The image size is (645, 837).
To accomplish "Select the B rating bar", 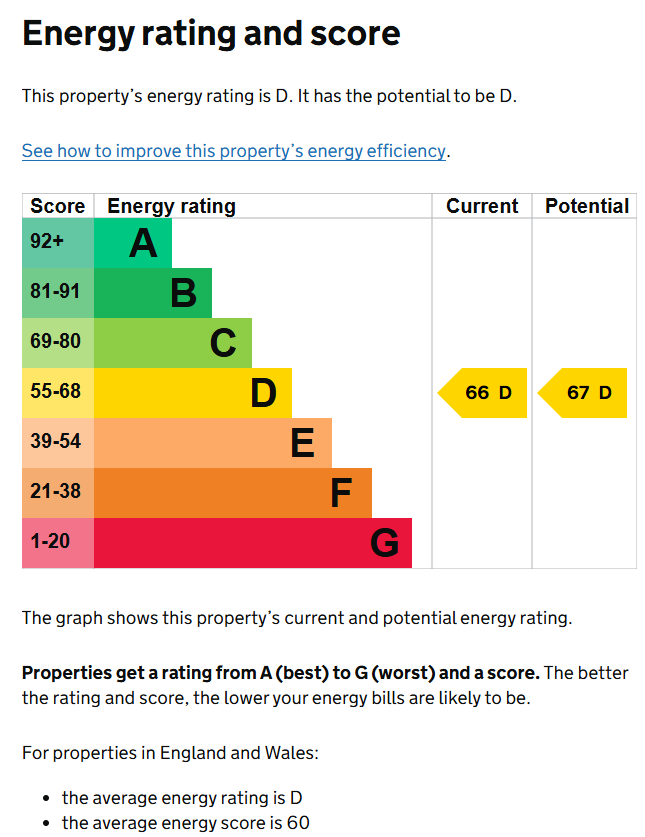I will click(x=153, y=293).
